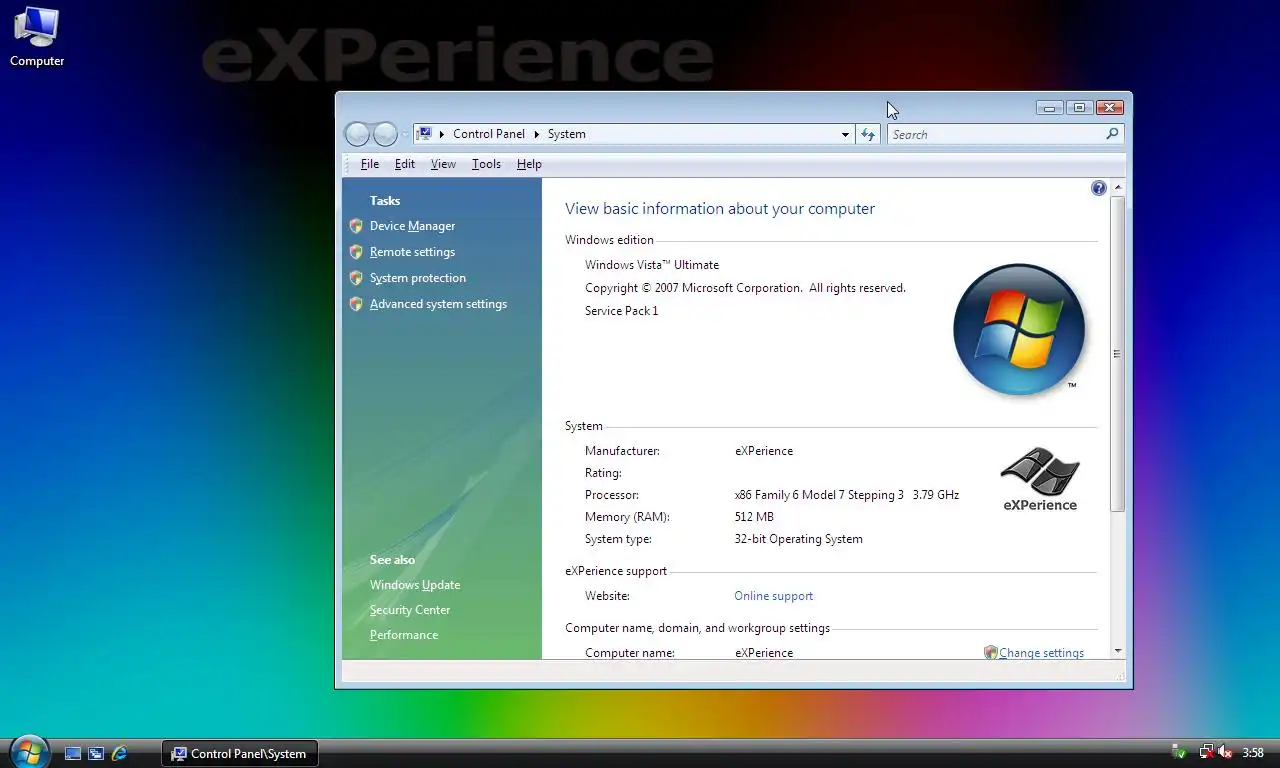The height and width of the screenshot is (768, 1280).
Task: Click shield icon beside Advanced system settings
Action: [x=356, y=304]
